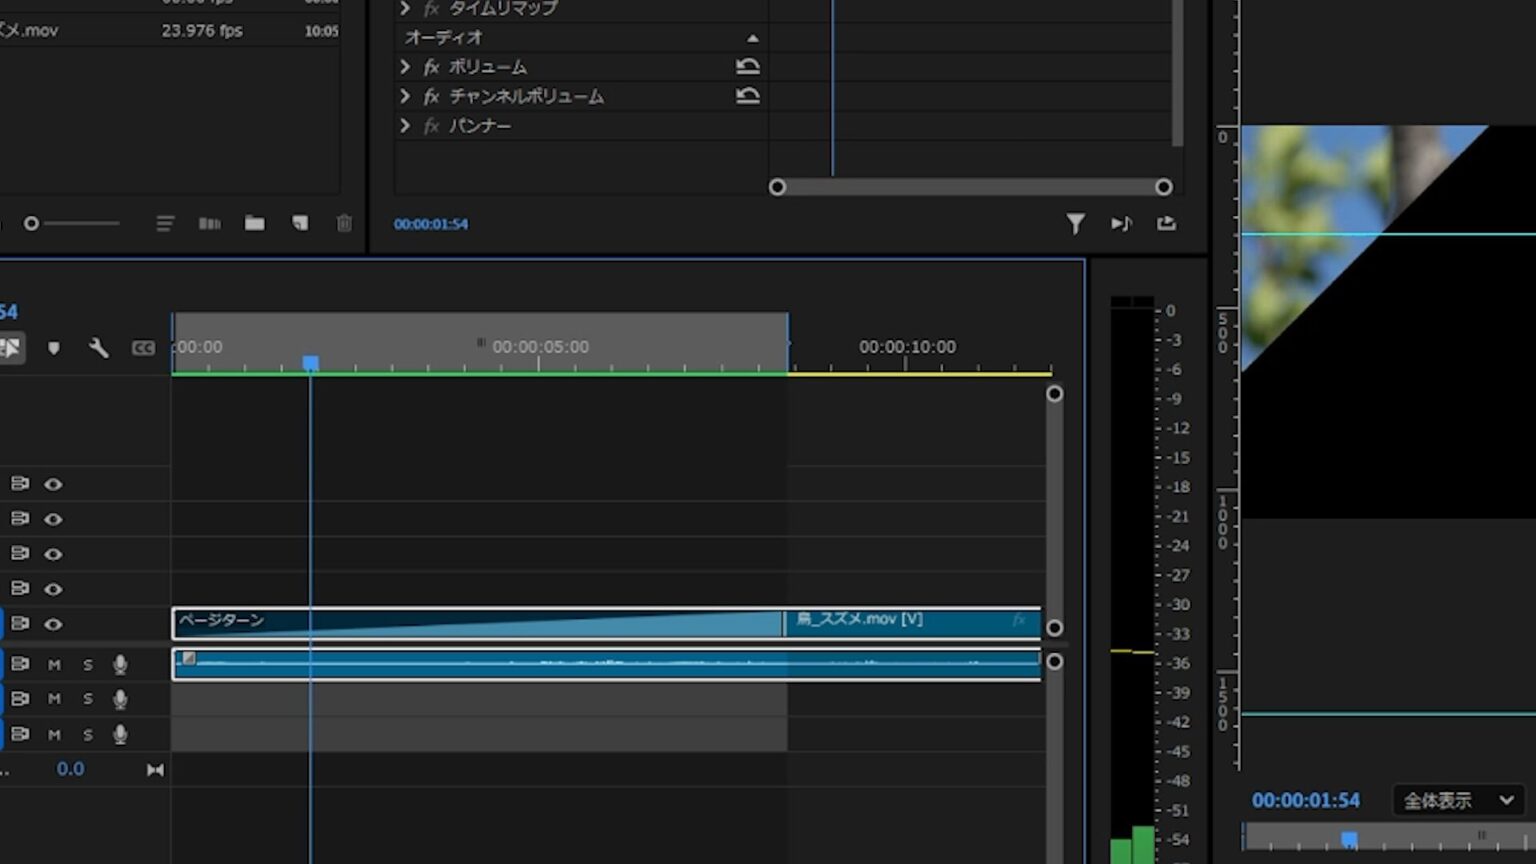Viewport: 1536px width, 864px height.
Task: Click the add marker icon in timeline
Action: click(x=54, y=347)
